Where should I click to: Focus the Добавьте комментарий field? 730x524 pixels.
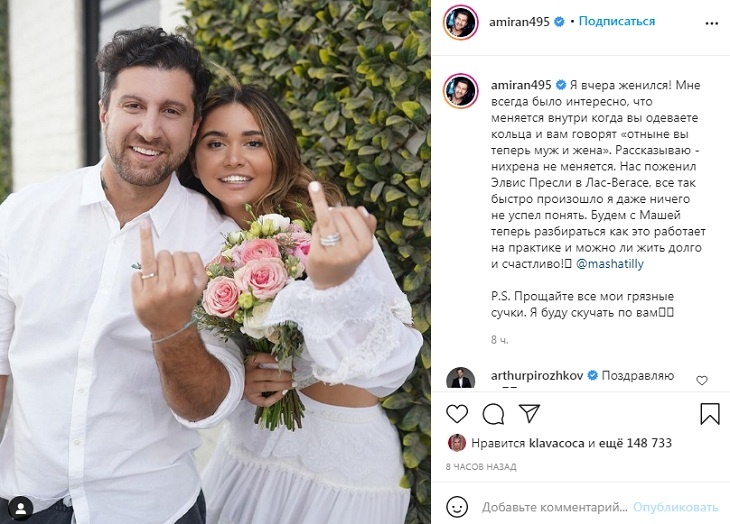coord(554,507)
